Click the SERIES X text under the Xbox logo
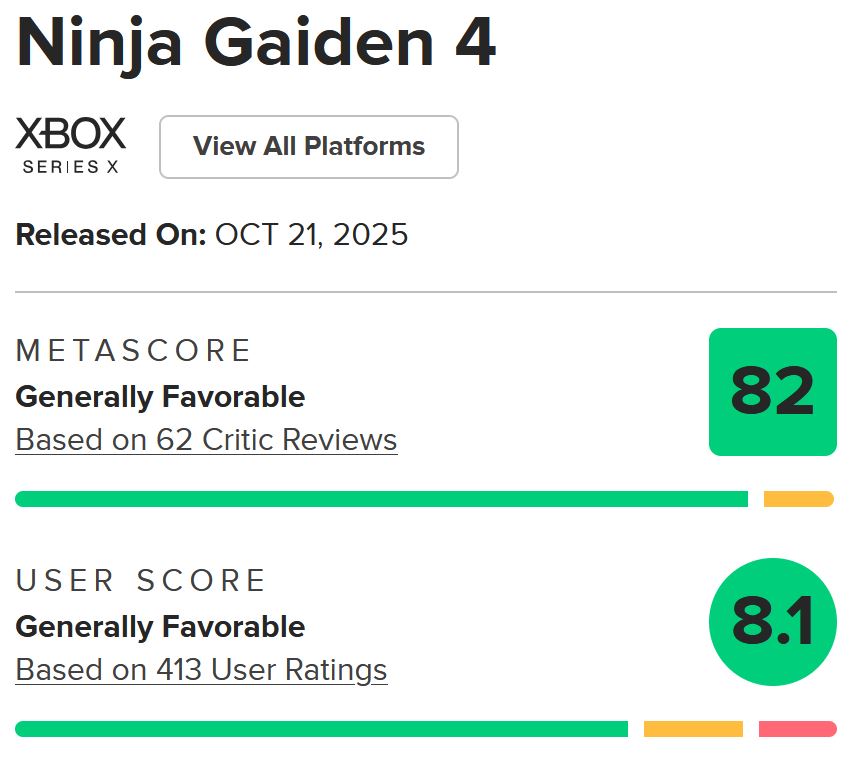This screenshot has width=851, height=762. 70,167
